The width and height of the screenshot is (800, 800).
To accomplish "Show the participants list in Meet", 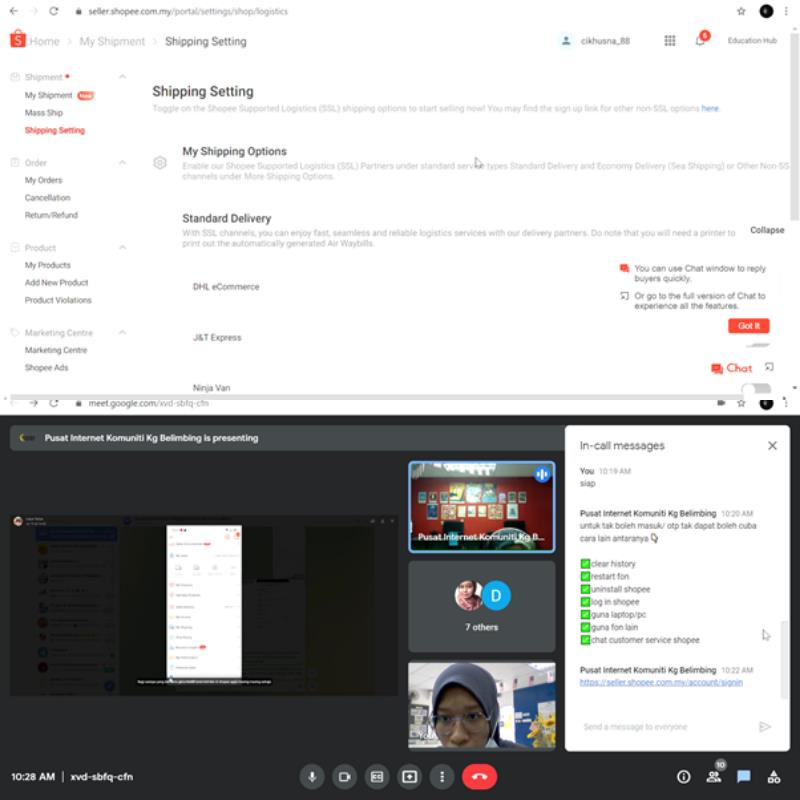I will pos(714,776).
